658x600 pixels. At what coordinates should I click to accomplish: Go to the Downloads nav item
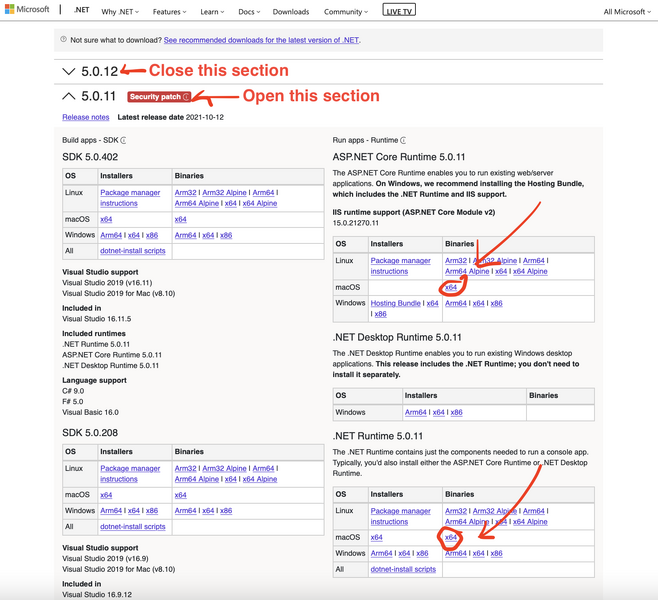tap(291, 12)
